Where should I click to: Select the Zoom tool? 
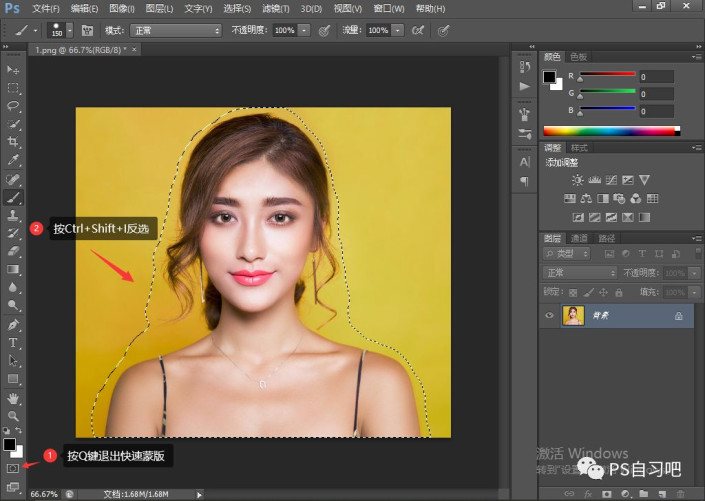14,415
